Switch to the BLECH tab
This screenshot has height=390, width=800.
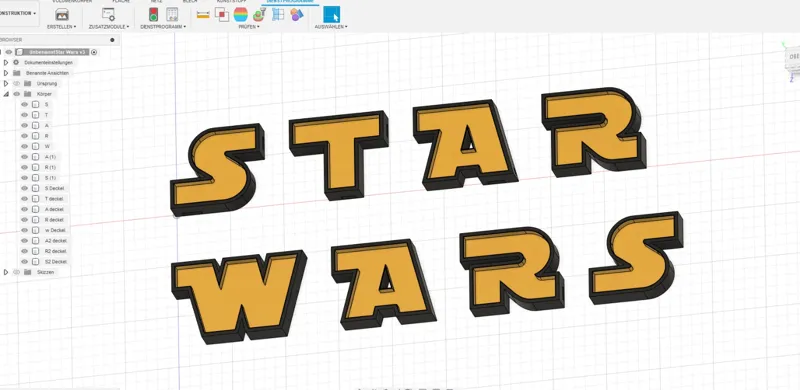click(190, 2)
